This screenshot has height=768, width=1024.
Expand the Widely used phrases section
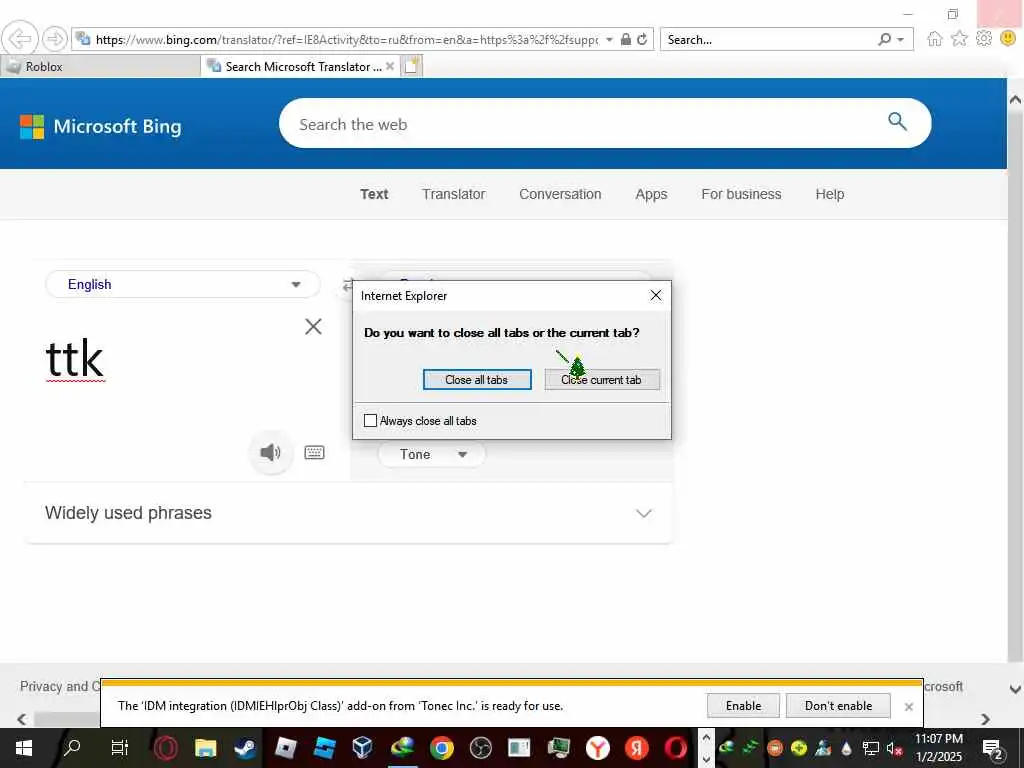348,513
